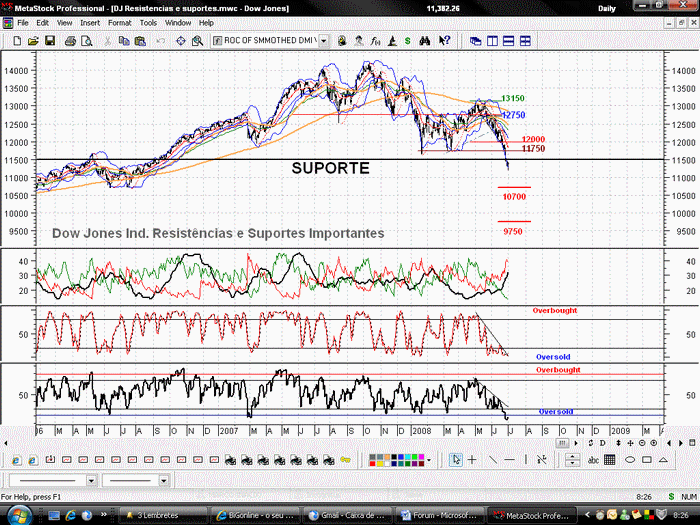Viewport: 700px width, 525px height.
Task: Open the Edit menu
Action: (x=42, y=23)
